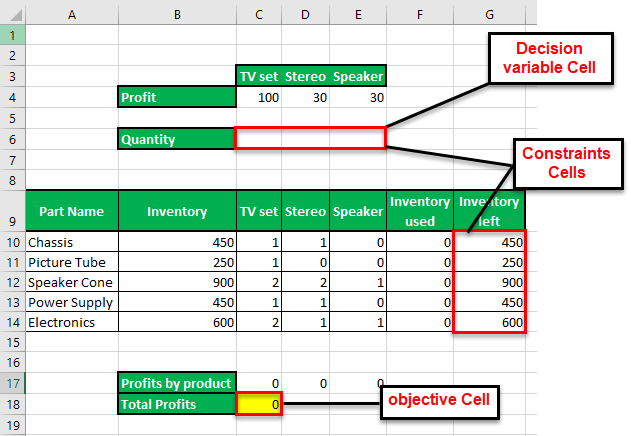
Task: Click Chassis inventory used cell F10
Action: [x=420, y=242]
